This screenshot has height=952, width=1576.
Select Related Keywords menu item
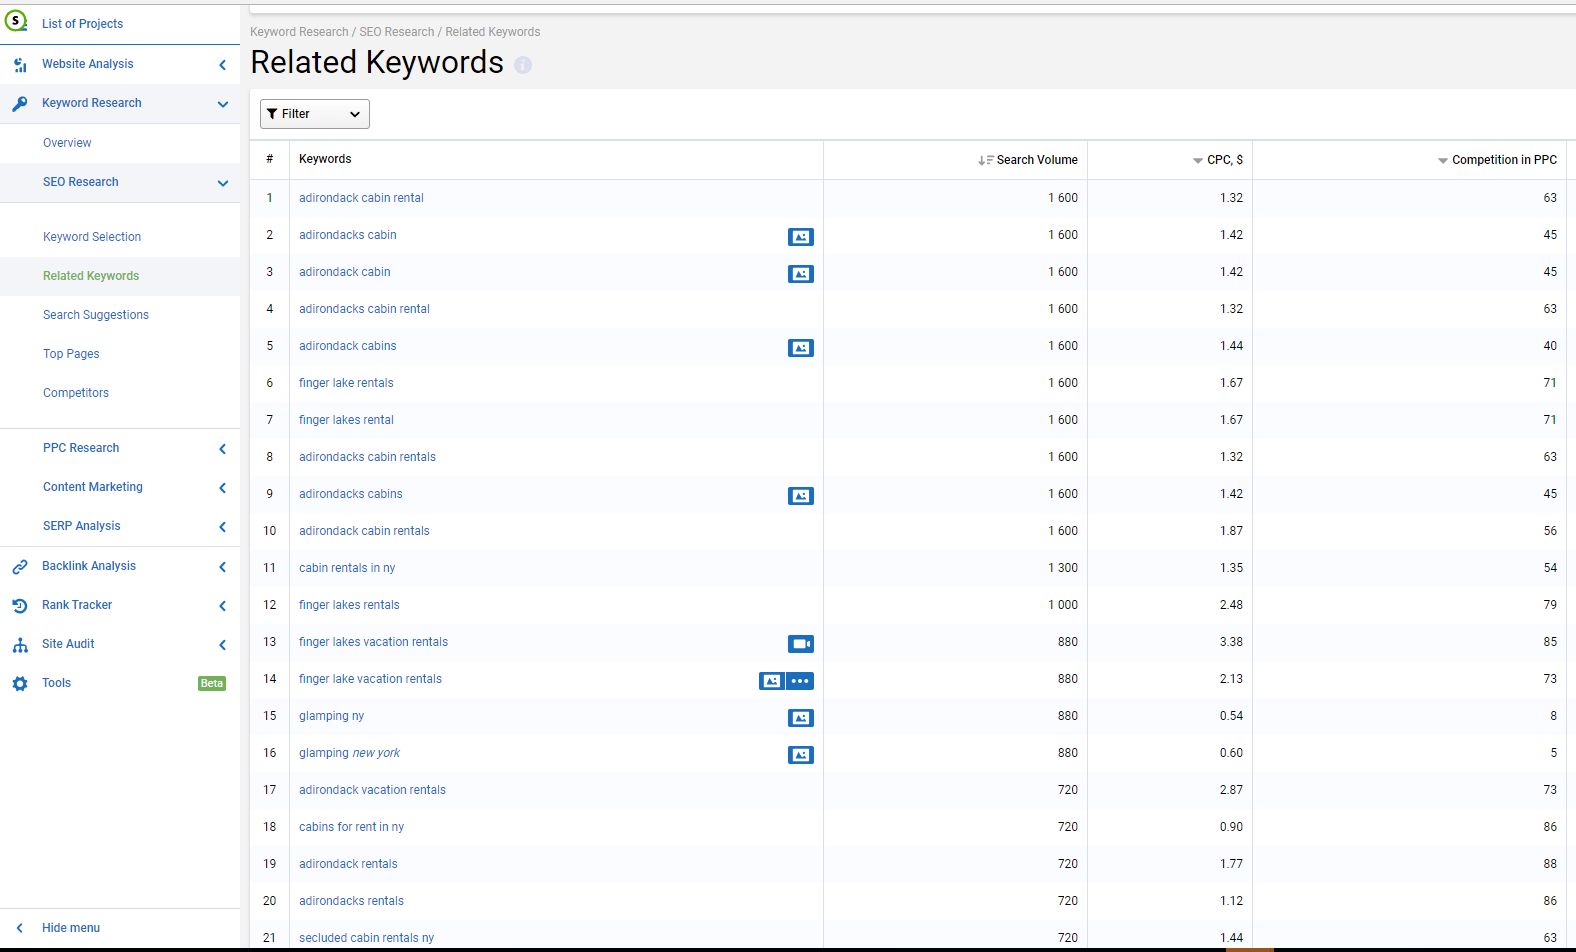point(91,276)
